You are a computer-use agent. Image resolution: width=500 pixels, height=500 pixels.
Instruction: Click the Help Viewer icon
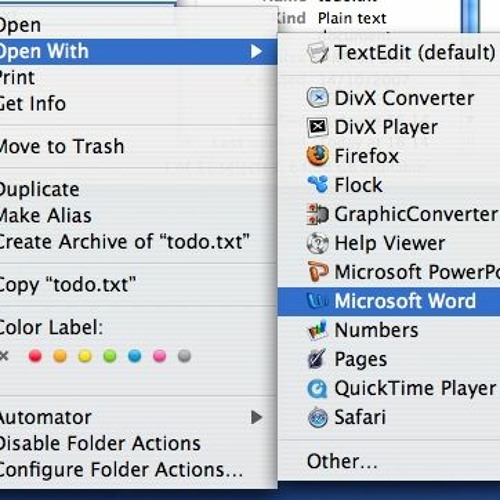tap(317, 243)
